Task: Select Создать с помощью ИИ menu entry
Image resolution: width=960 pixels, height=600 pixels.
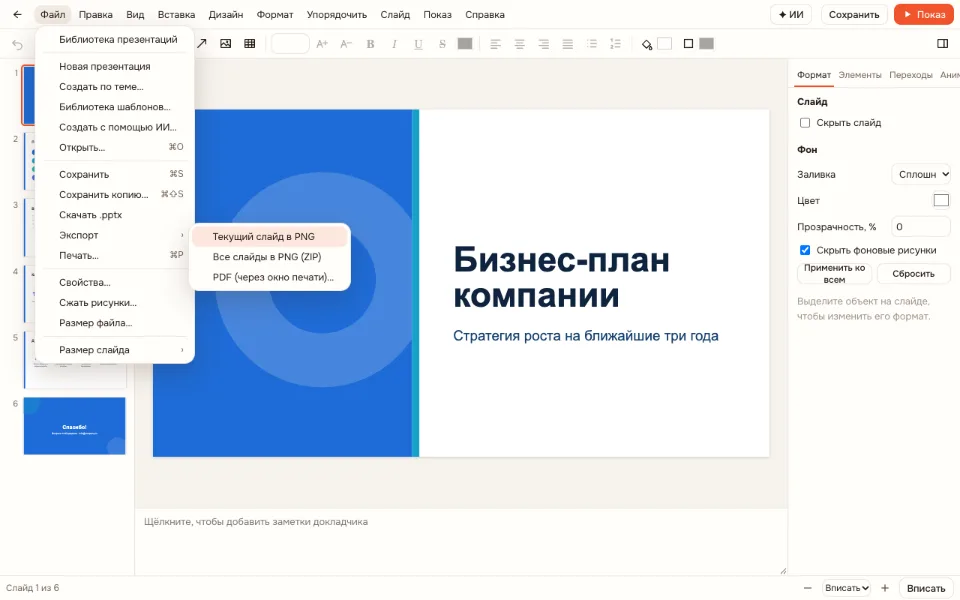Action: (x=114, y=127)
